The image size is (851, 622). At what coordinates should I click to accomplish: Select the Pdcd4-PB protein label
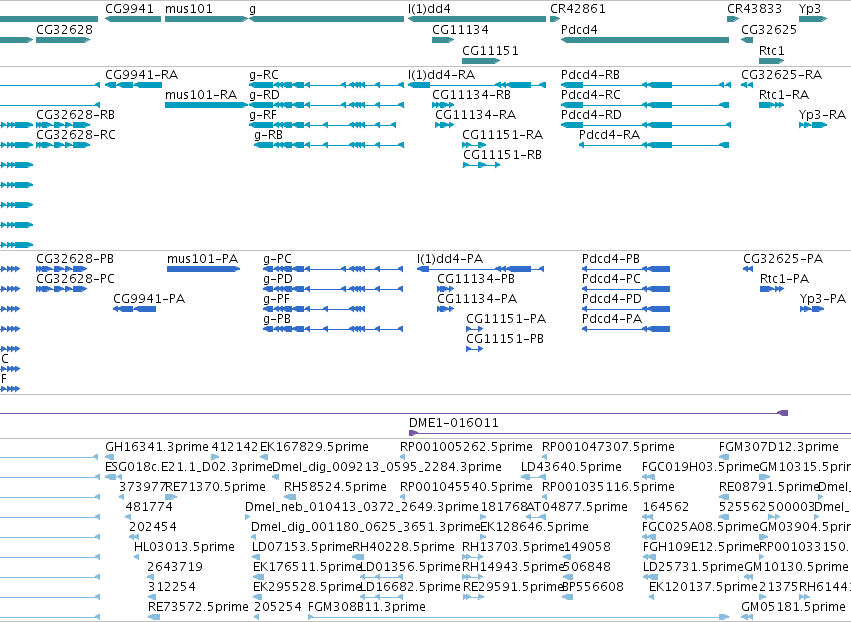click(x=611, y=258)
